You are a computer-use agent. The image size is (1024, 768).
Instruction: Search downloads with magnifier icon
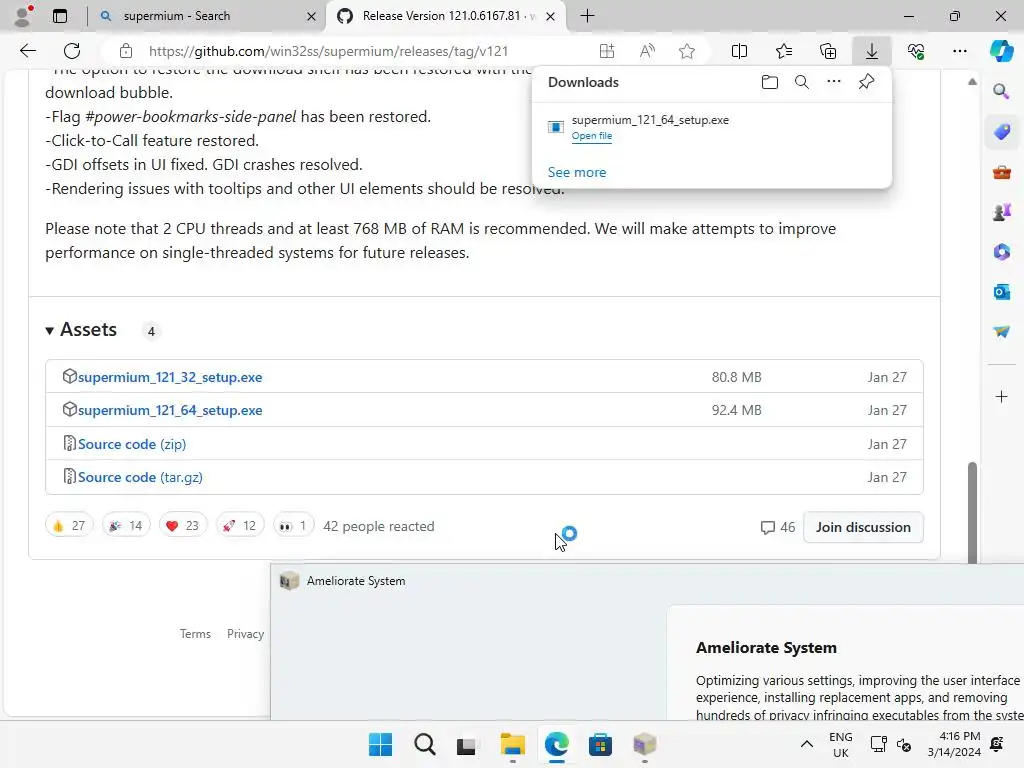click(x=802, y=82)
